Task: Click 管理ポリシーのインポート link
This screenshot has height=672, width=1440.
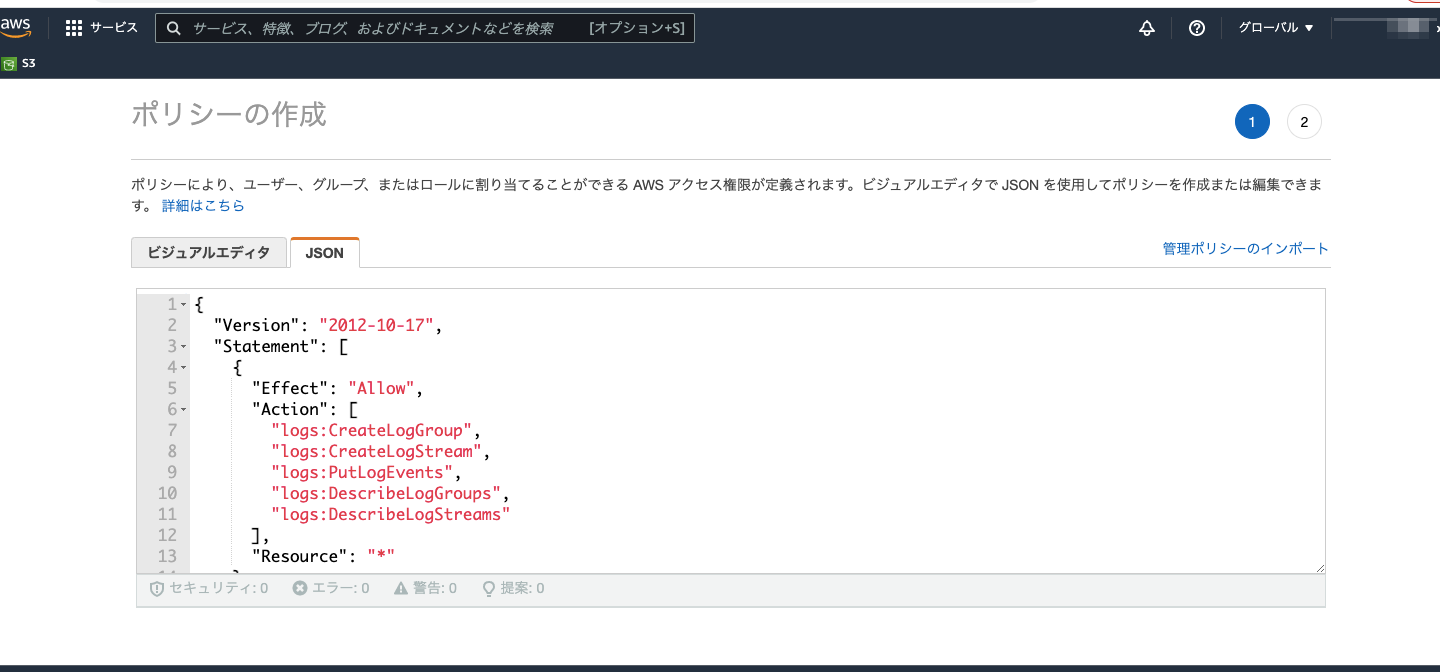Action: coord(1245,248)
